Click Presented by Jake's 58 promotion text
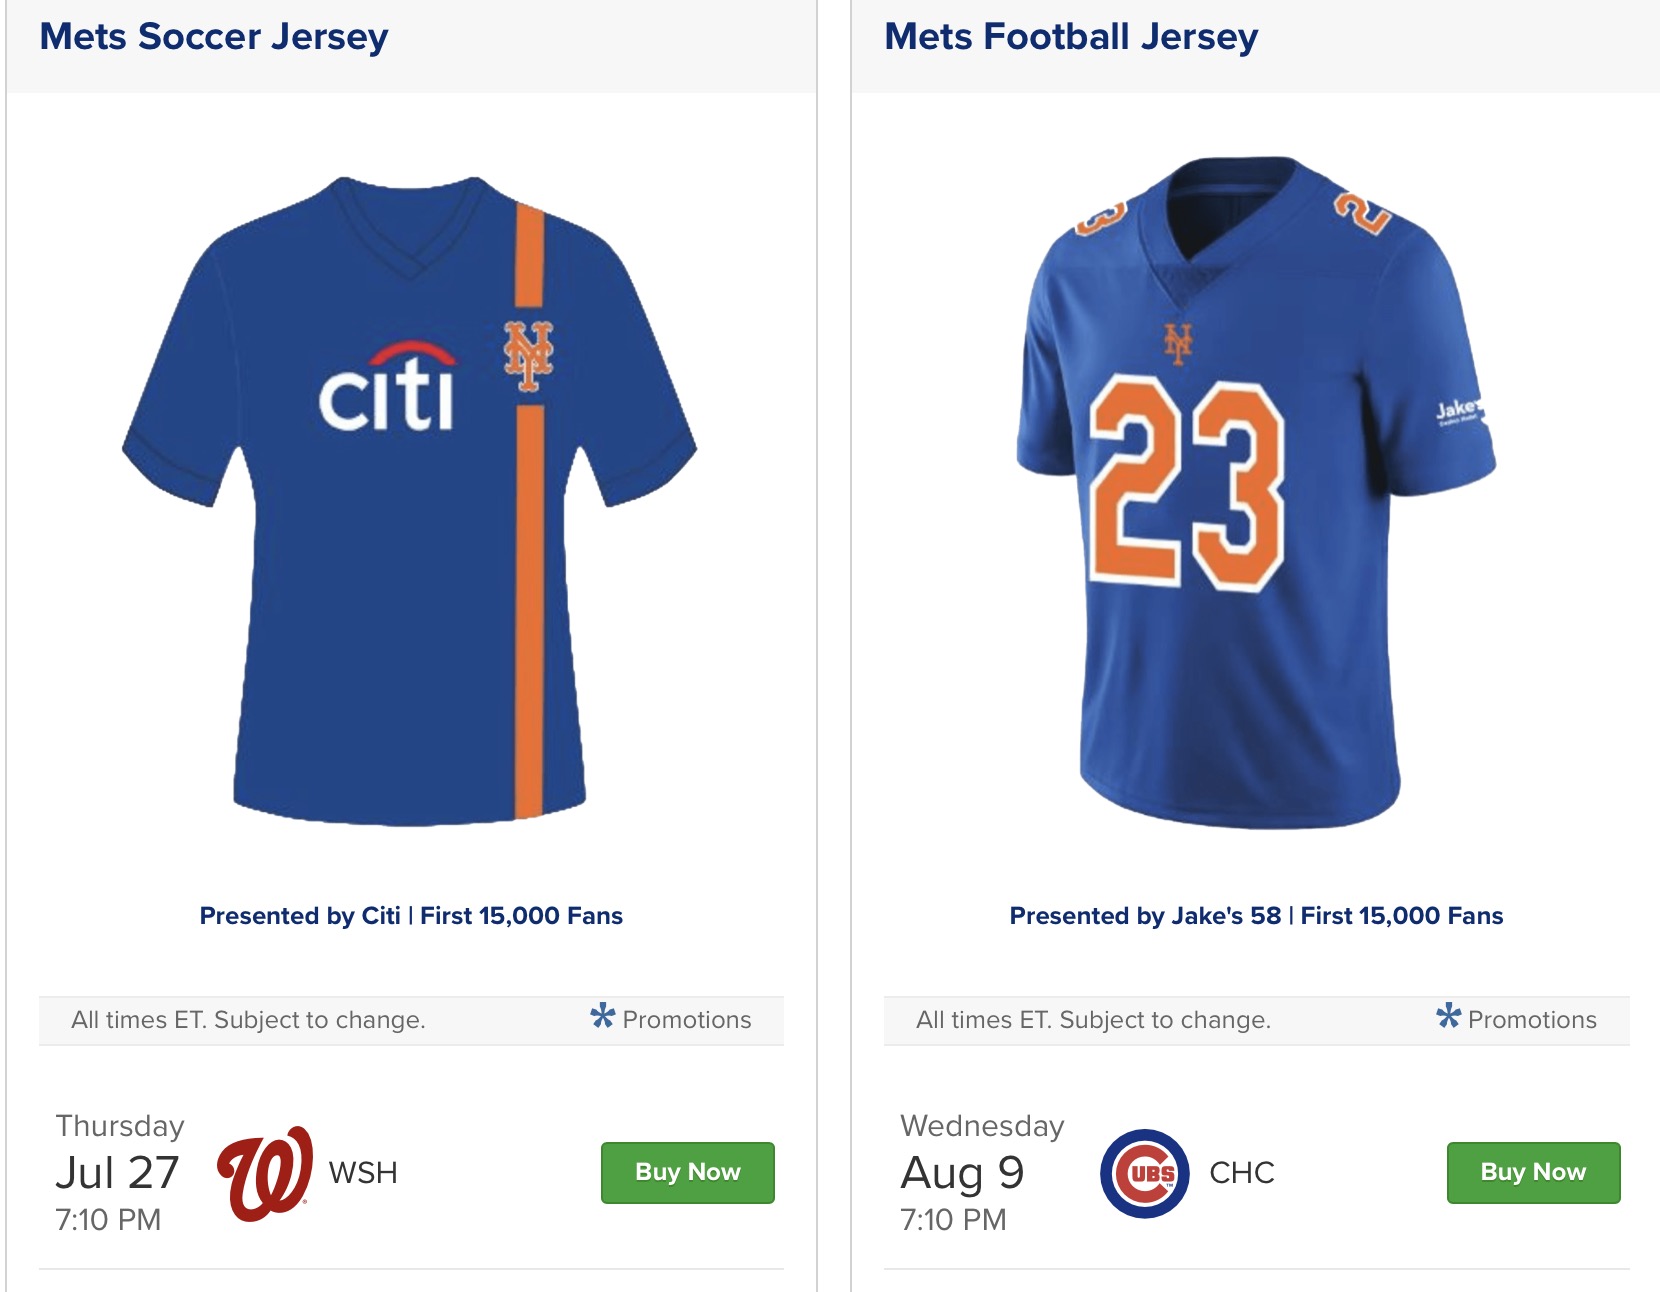The height and width of the screenshot is (1292, 1660). [x=1256, y=915]
